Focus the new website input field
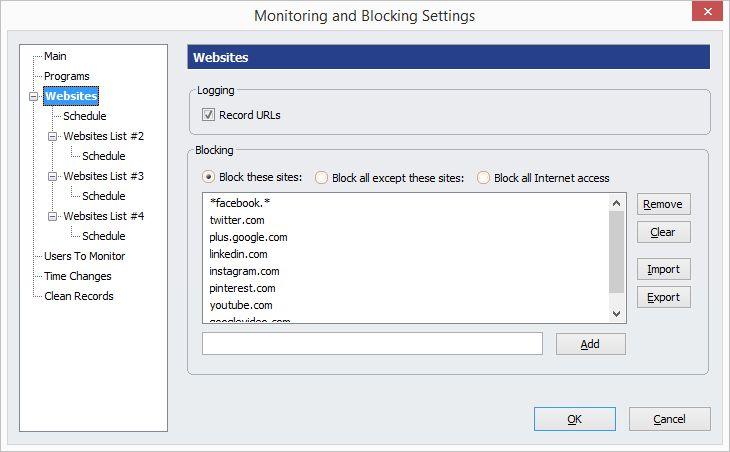730x452 pixels. click(x=372, y=344)
